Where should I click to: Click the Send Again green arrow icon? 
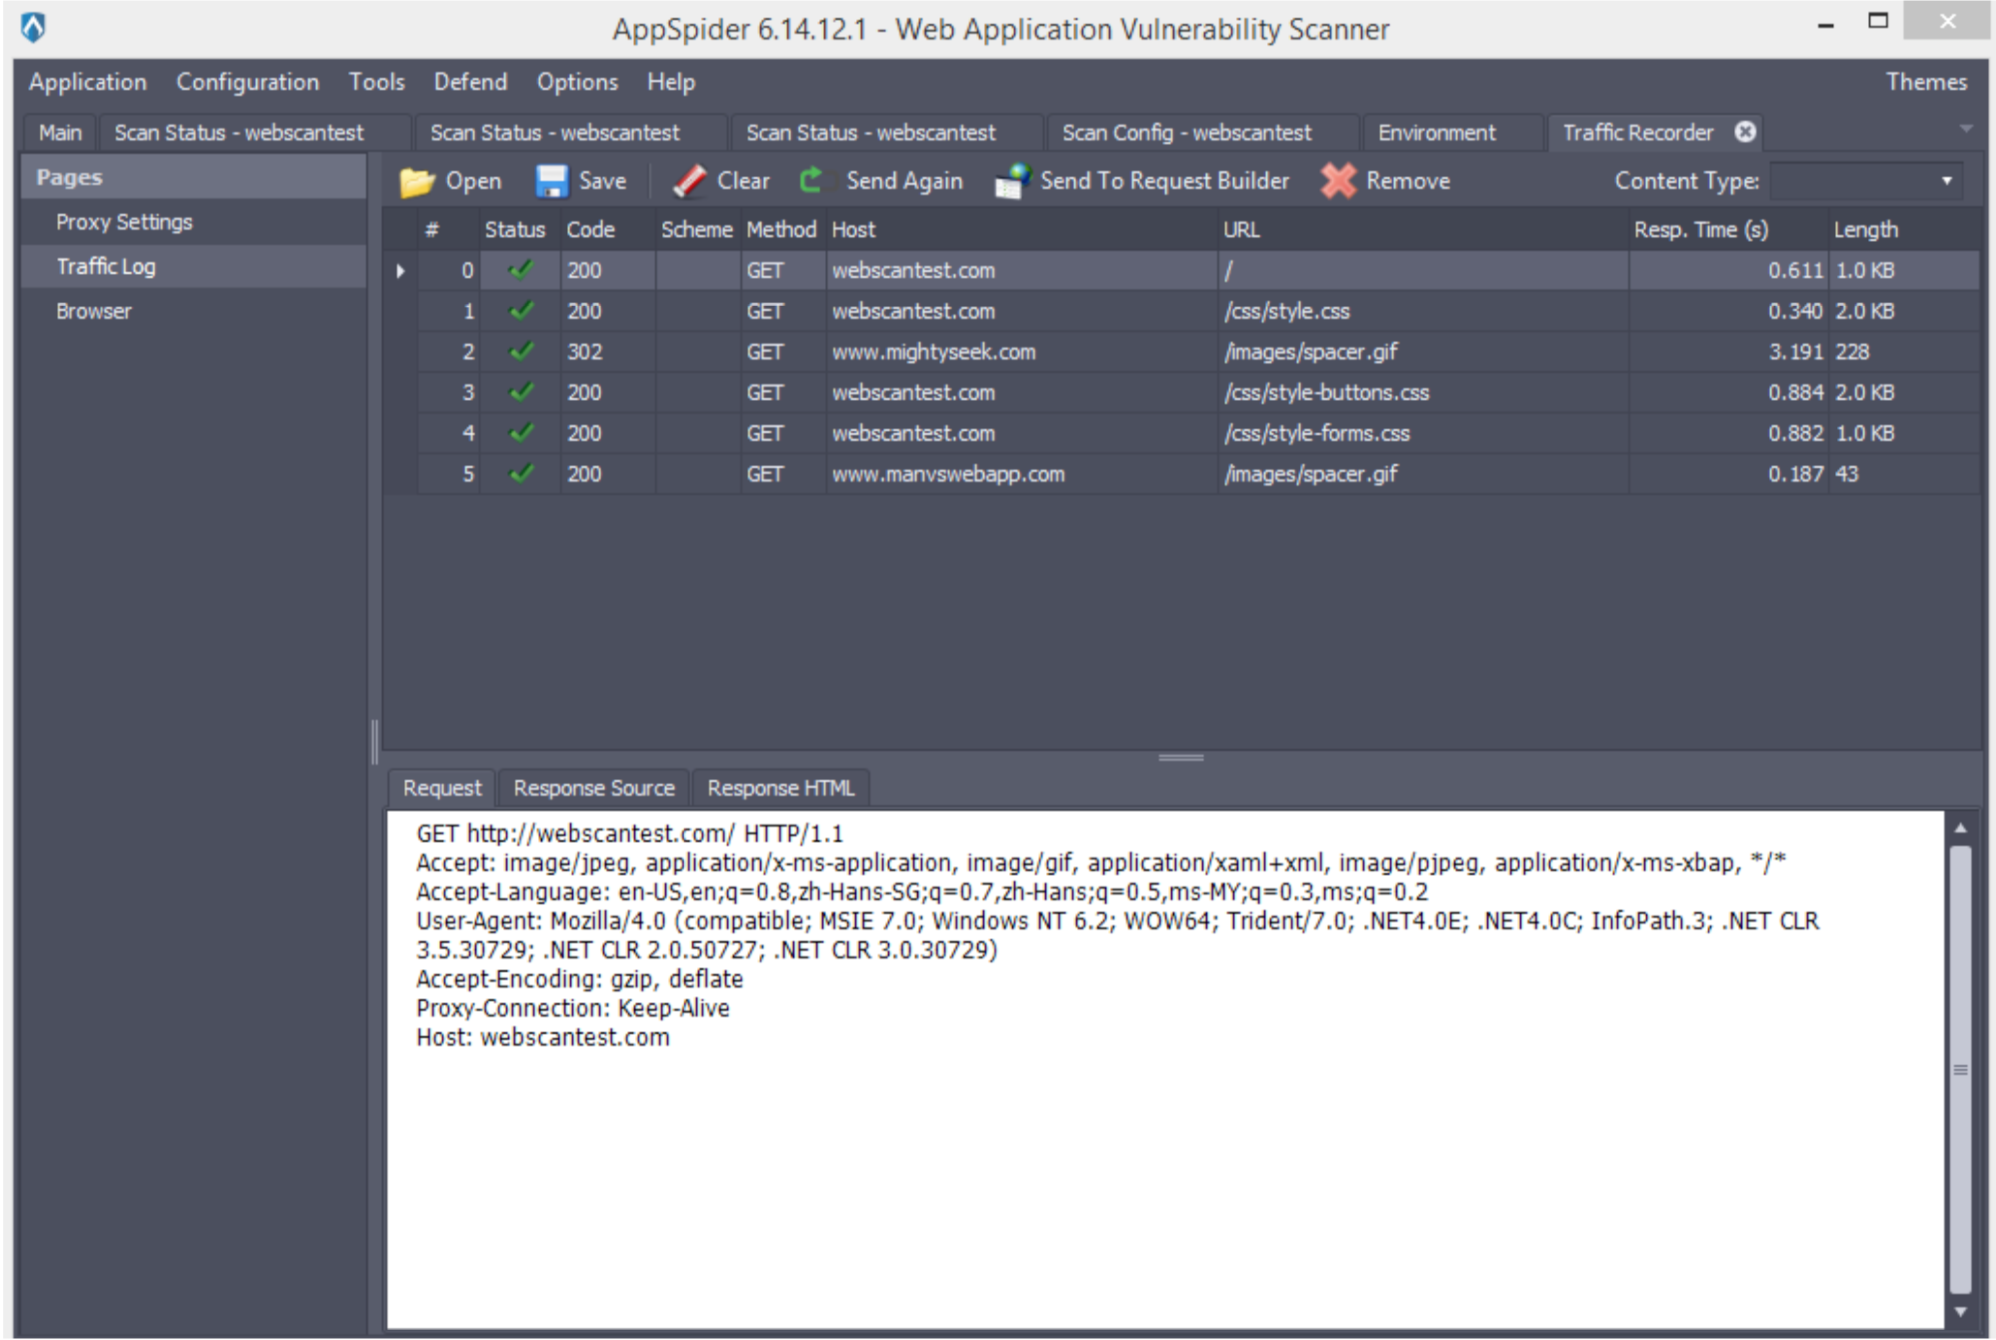[x=811, y=181]
